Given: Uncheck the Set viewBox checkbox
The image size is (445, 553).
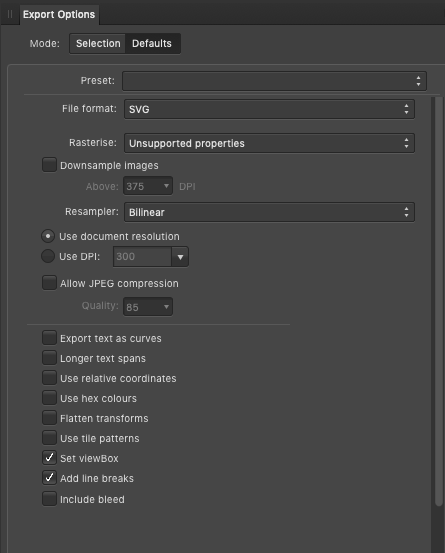Looking at the screenshot, I should [49, 457].
